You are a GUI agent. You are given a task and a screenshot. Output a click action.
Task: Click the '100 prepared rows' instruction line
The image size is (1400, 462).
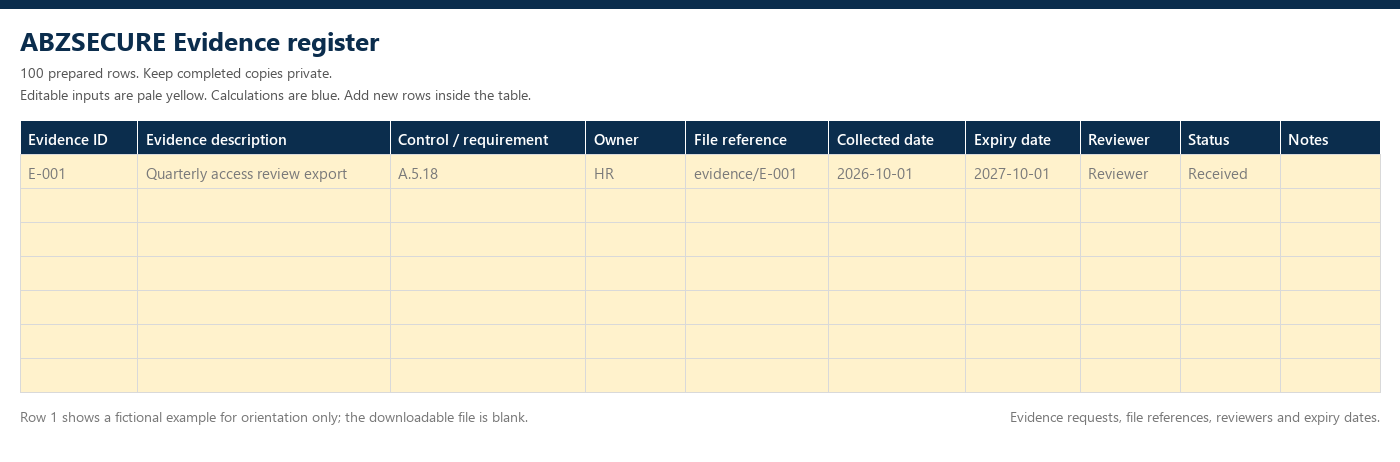(x=176, y=73)
